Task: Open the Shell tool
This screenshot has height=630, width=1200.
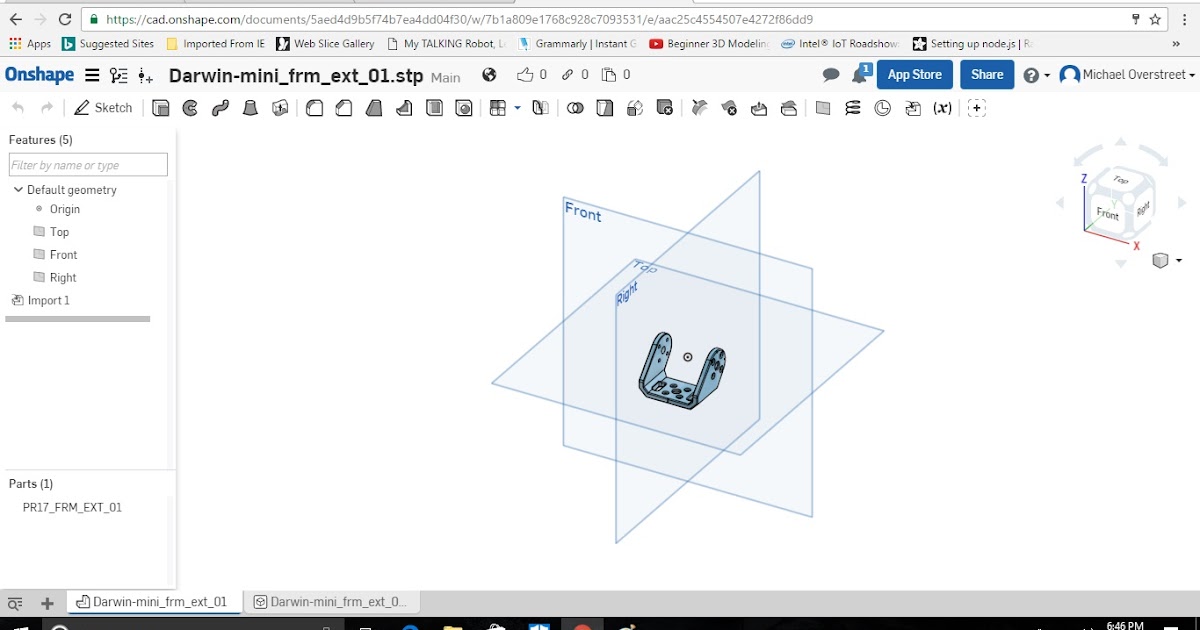Action: click(x=434, y=107)
